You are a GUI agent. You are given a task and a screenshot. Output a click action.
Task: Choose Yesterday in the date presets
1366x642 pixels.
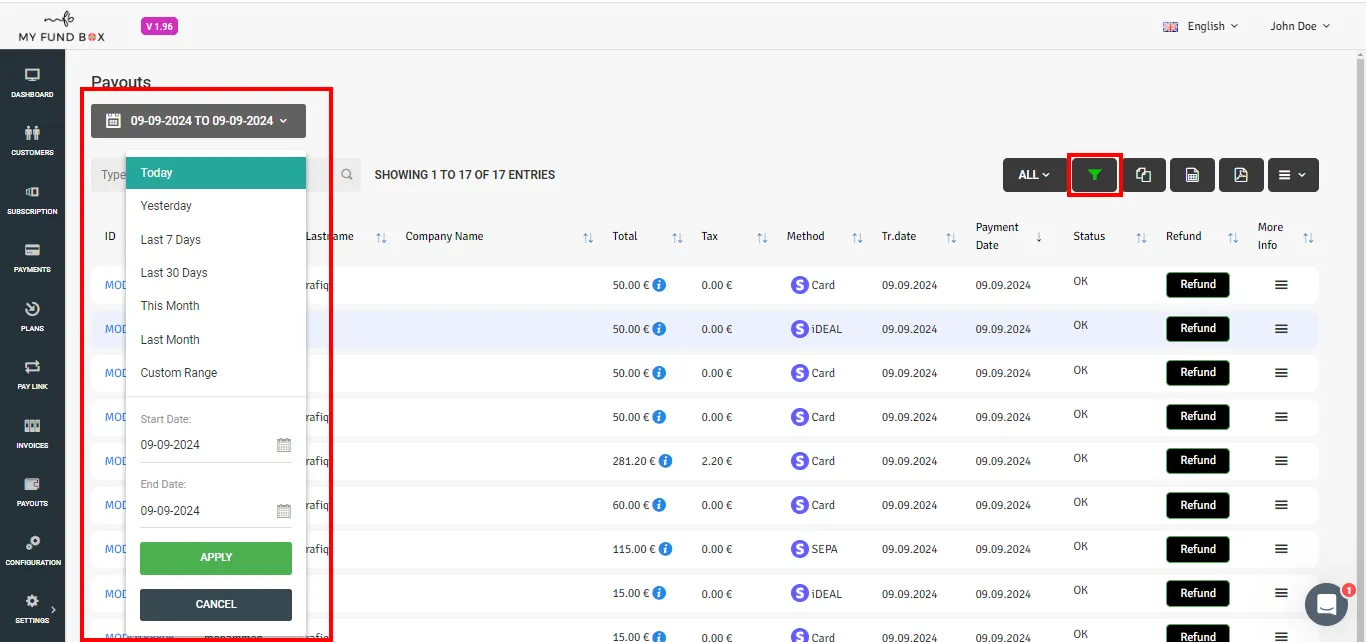pos(216,206)
